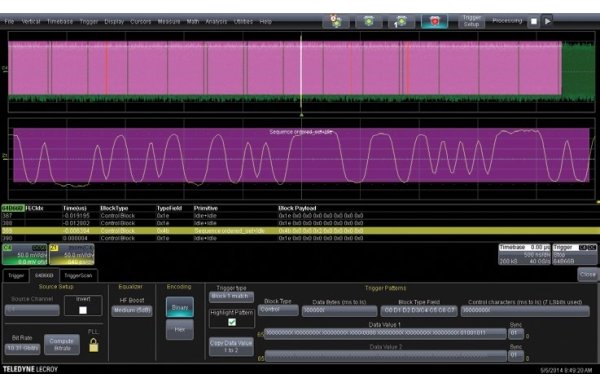Open the HF Boost Medium (5dB) dropdown

pyautogui.click(x=132, y=310)
